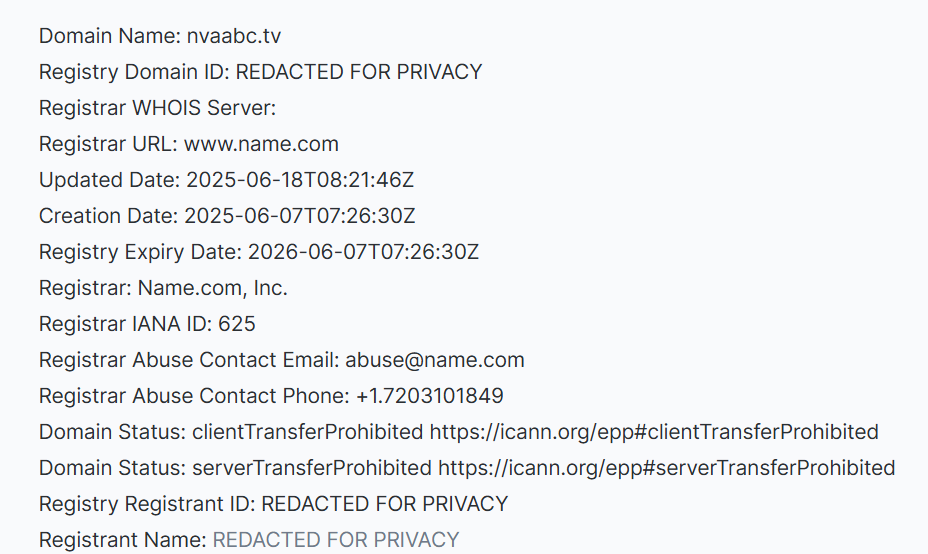Click the serverTransferProhibited status text
The image size is (928, 554).
coord(312,468)
